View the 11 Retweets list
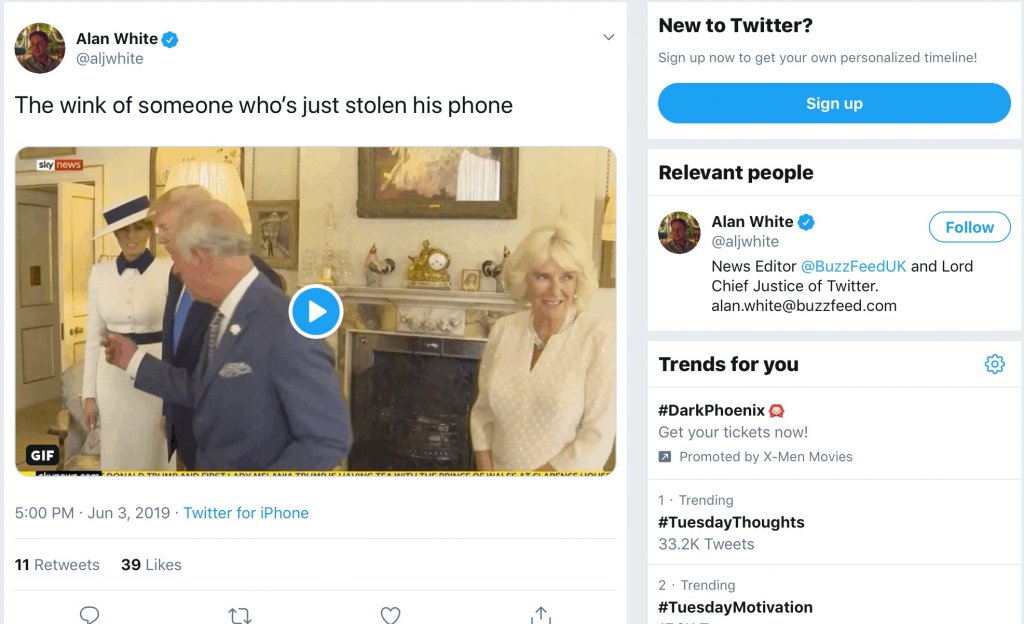Screen dimensions: 1024x624 (x=57, y=565)
